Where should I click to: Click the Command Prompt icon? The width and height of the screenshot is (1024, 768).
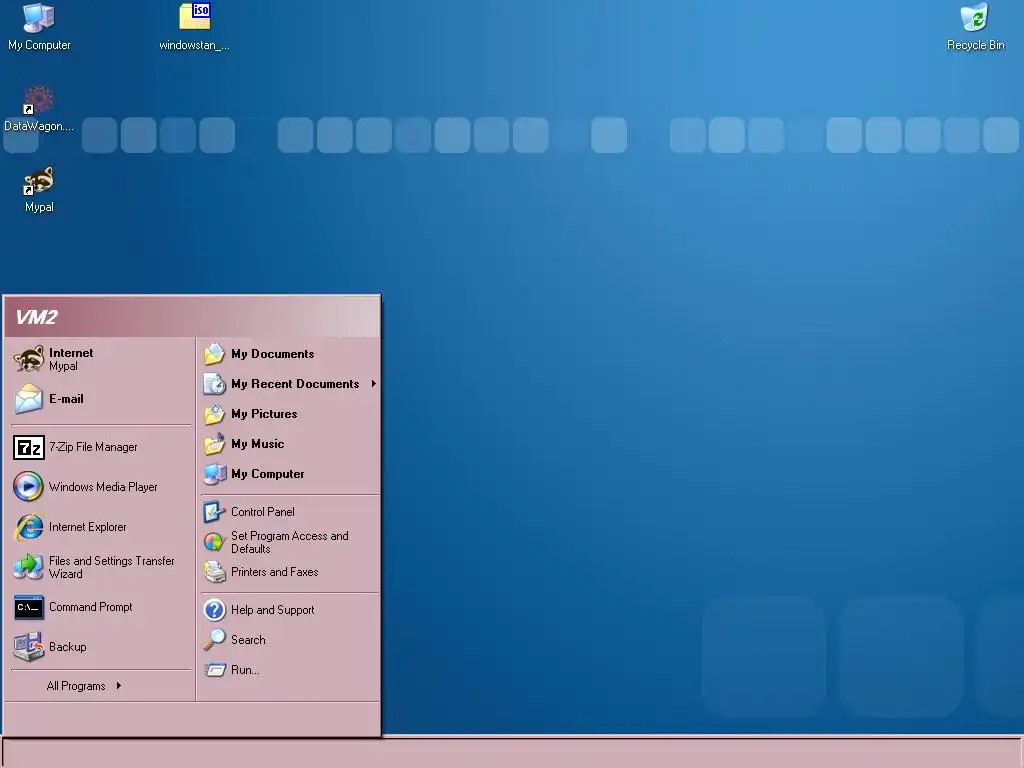pyautogui.click(x=29, y=607)
